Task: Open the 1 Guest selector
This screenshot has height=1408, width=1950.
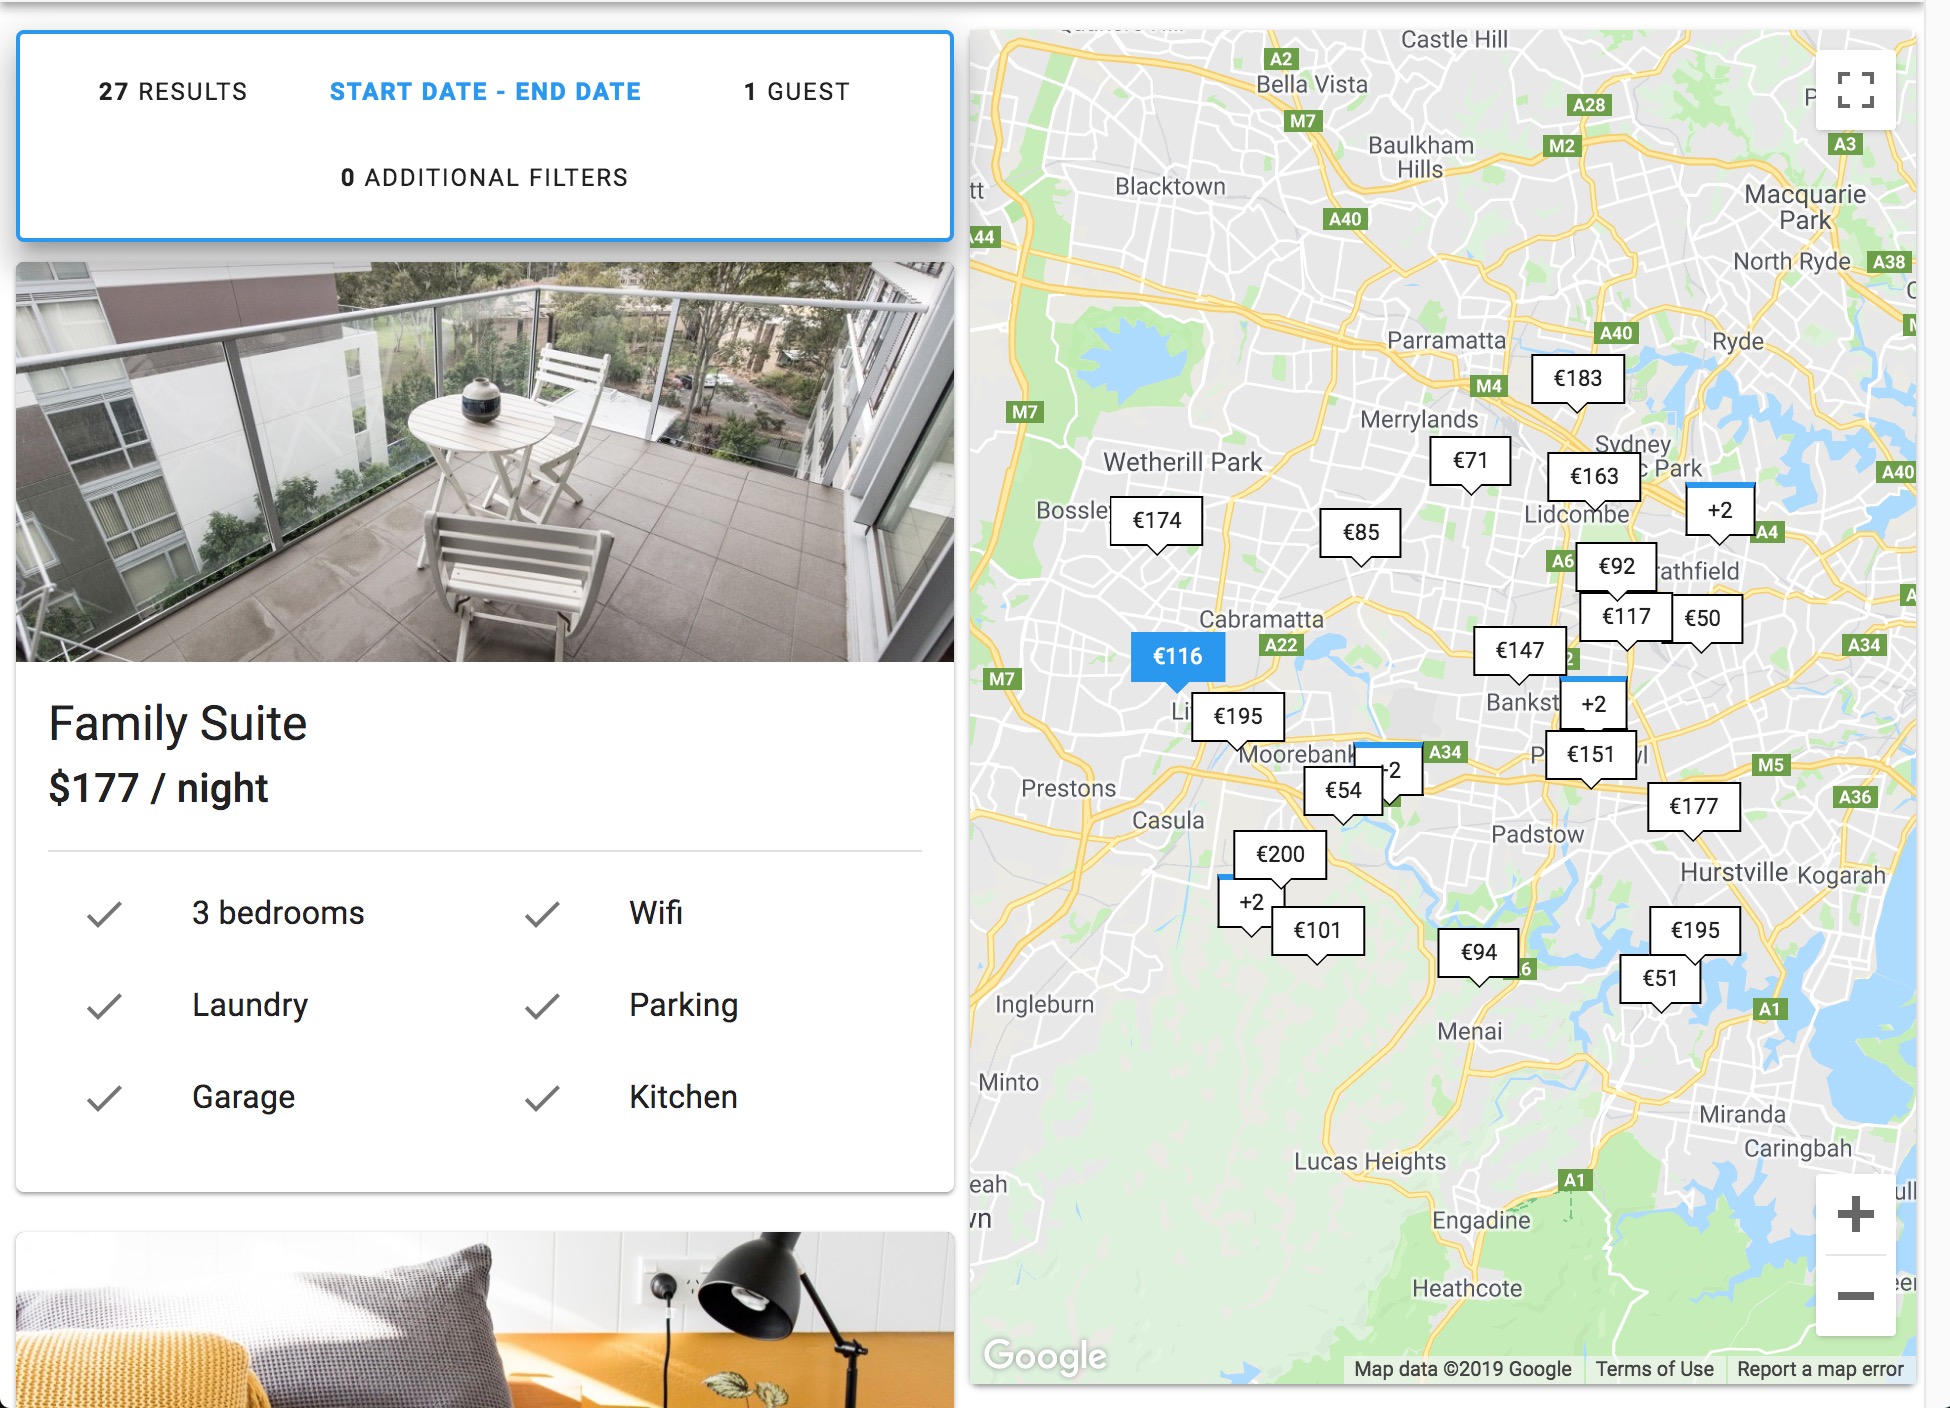Action: tap(797, 92)
